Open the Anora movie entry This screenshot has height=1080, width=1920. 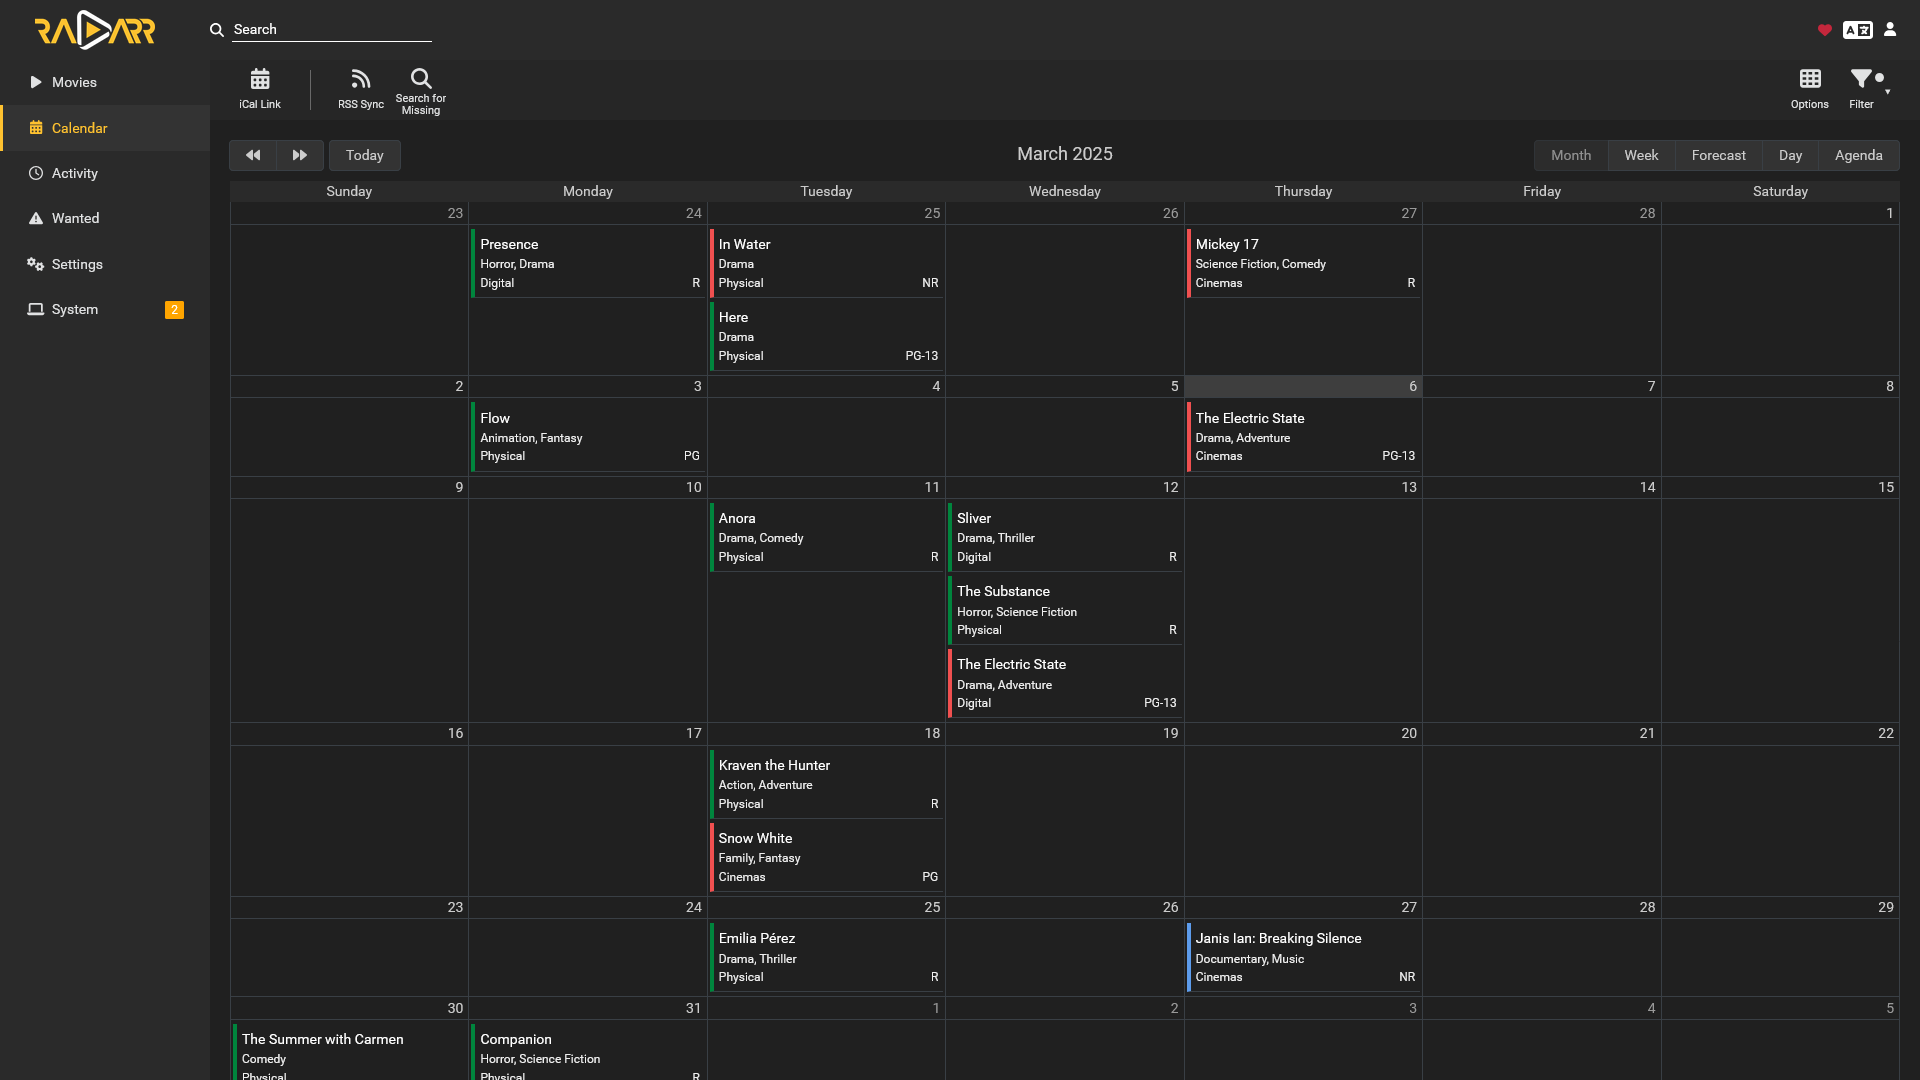[x=827, y=537]
